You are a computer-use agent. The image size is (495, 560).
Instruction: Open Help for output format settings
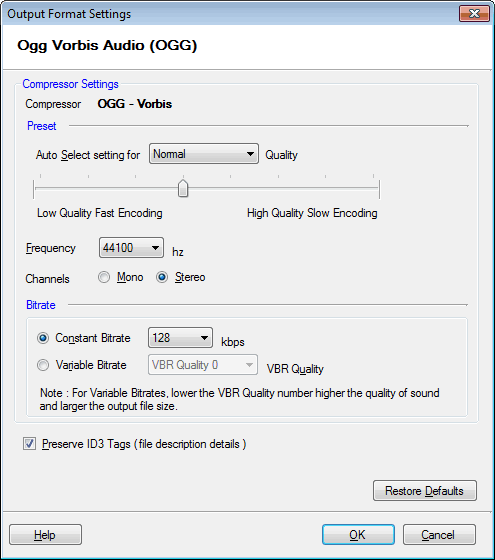pyautogui.click(x=45, y=535)
